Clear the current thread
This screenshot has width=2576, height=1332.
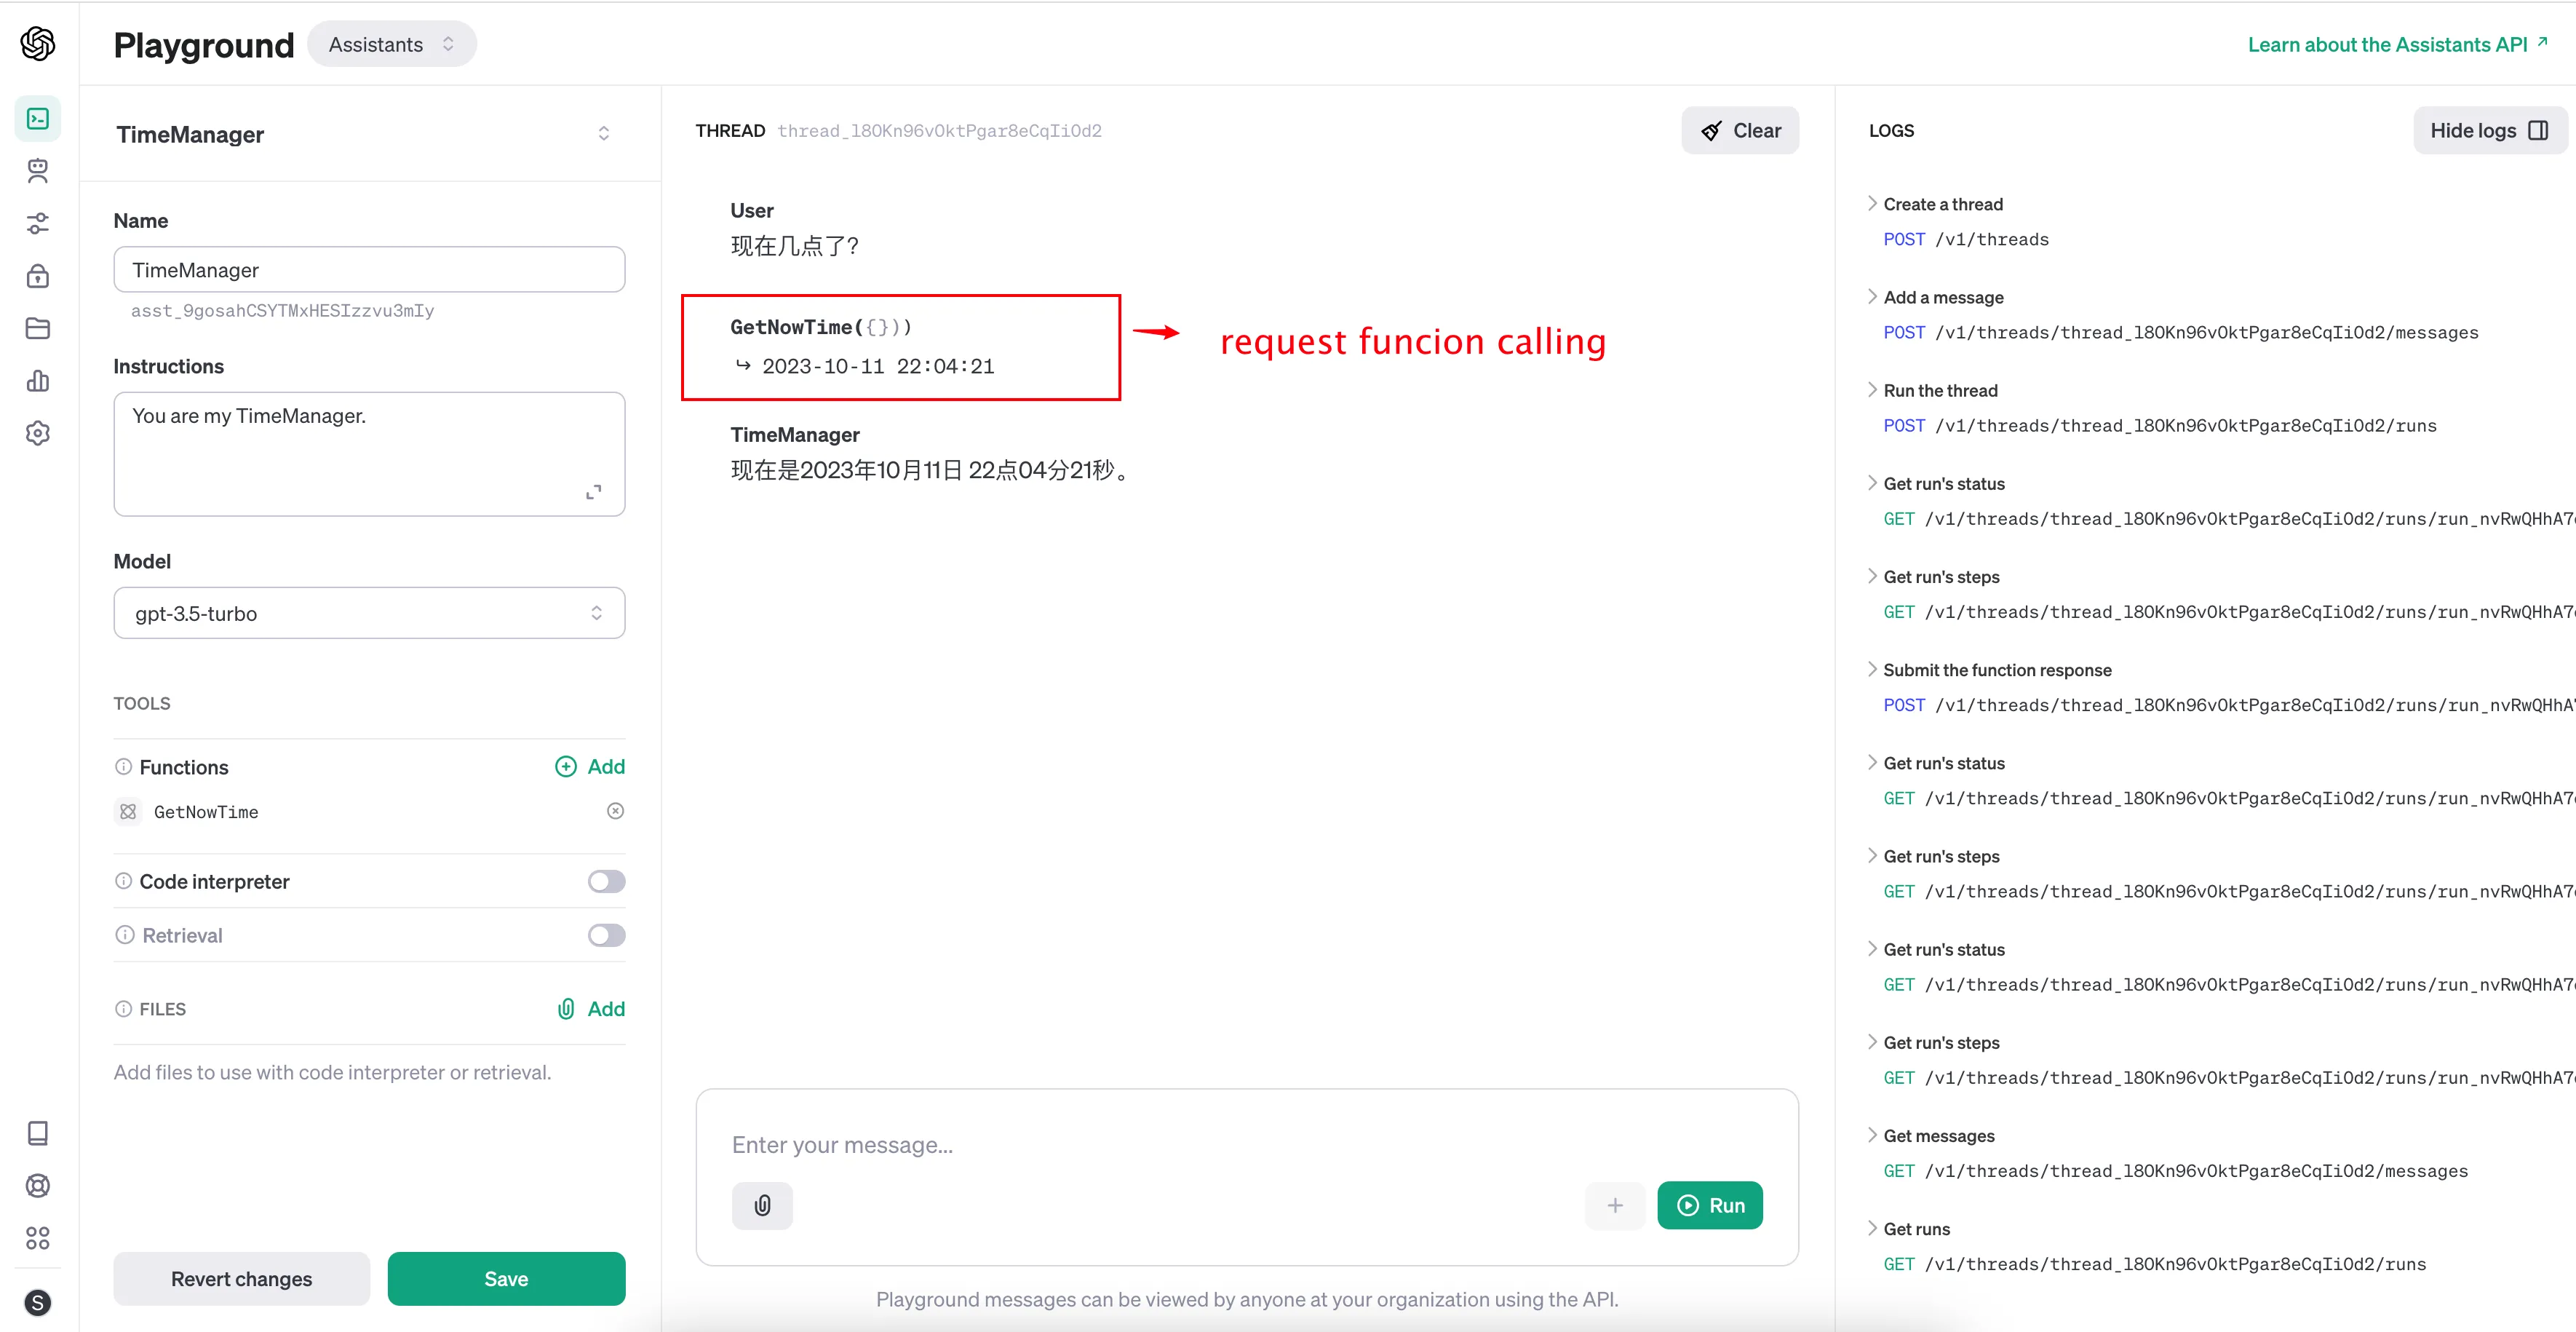(x=1739, y=131)
